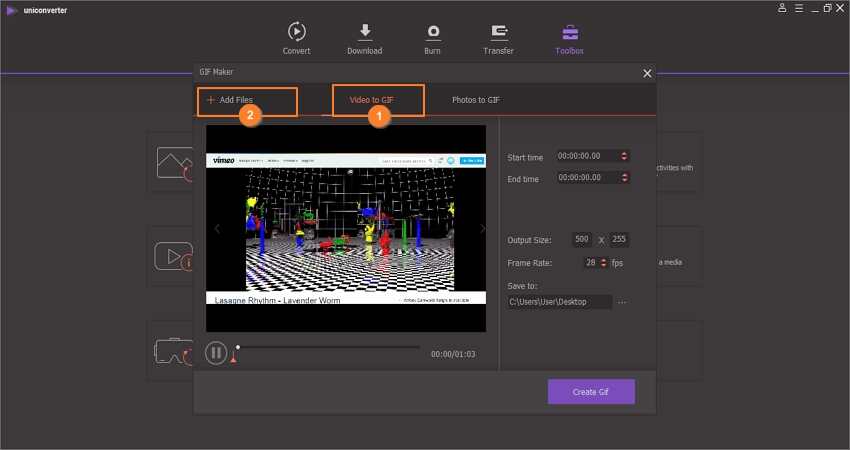Click the Output Size height field
The height and width of the screenshot is (450, 850).
point(618,240)
